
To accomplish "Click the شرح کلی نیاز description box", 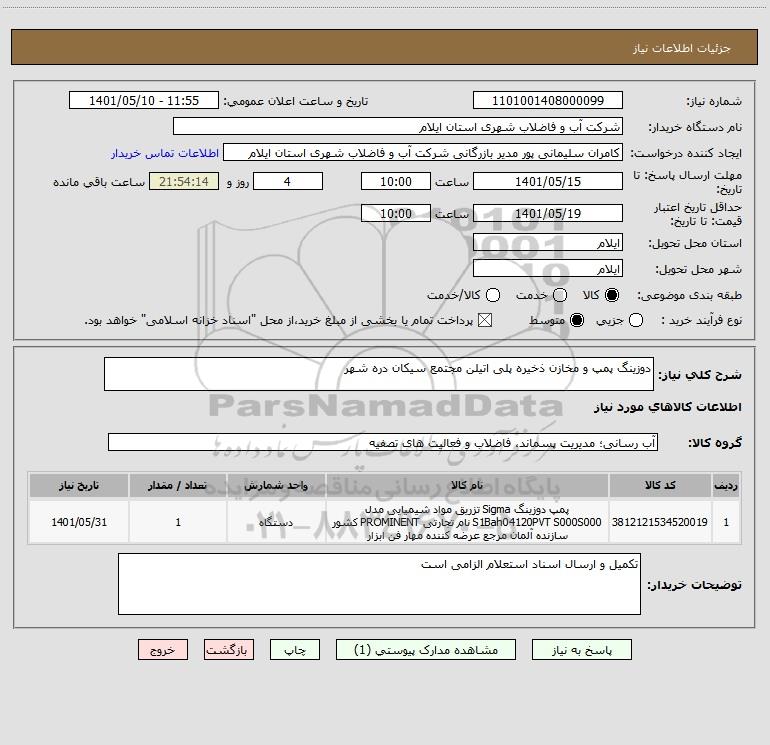I will click(379, 374).
